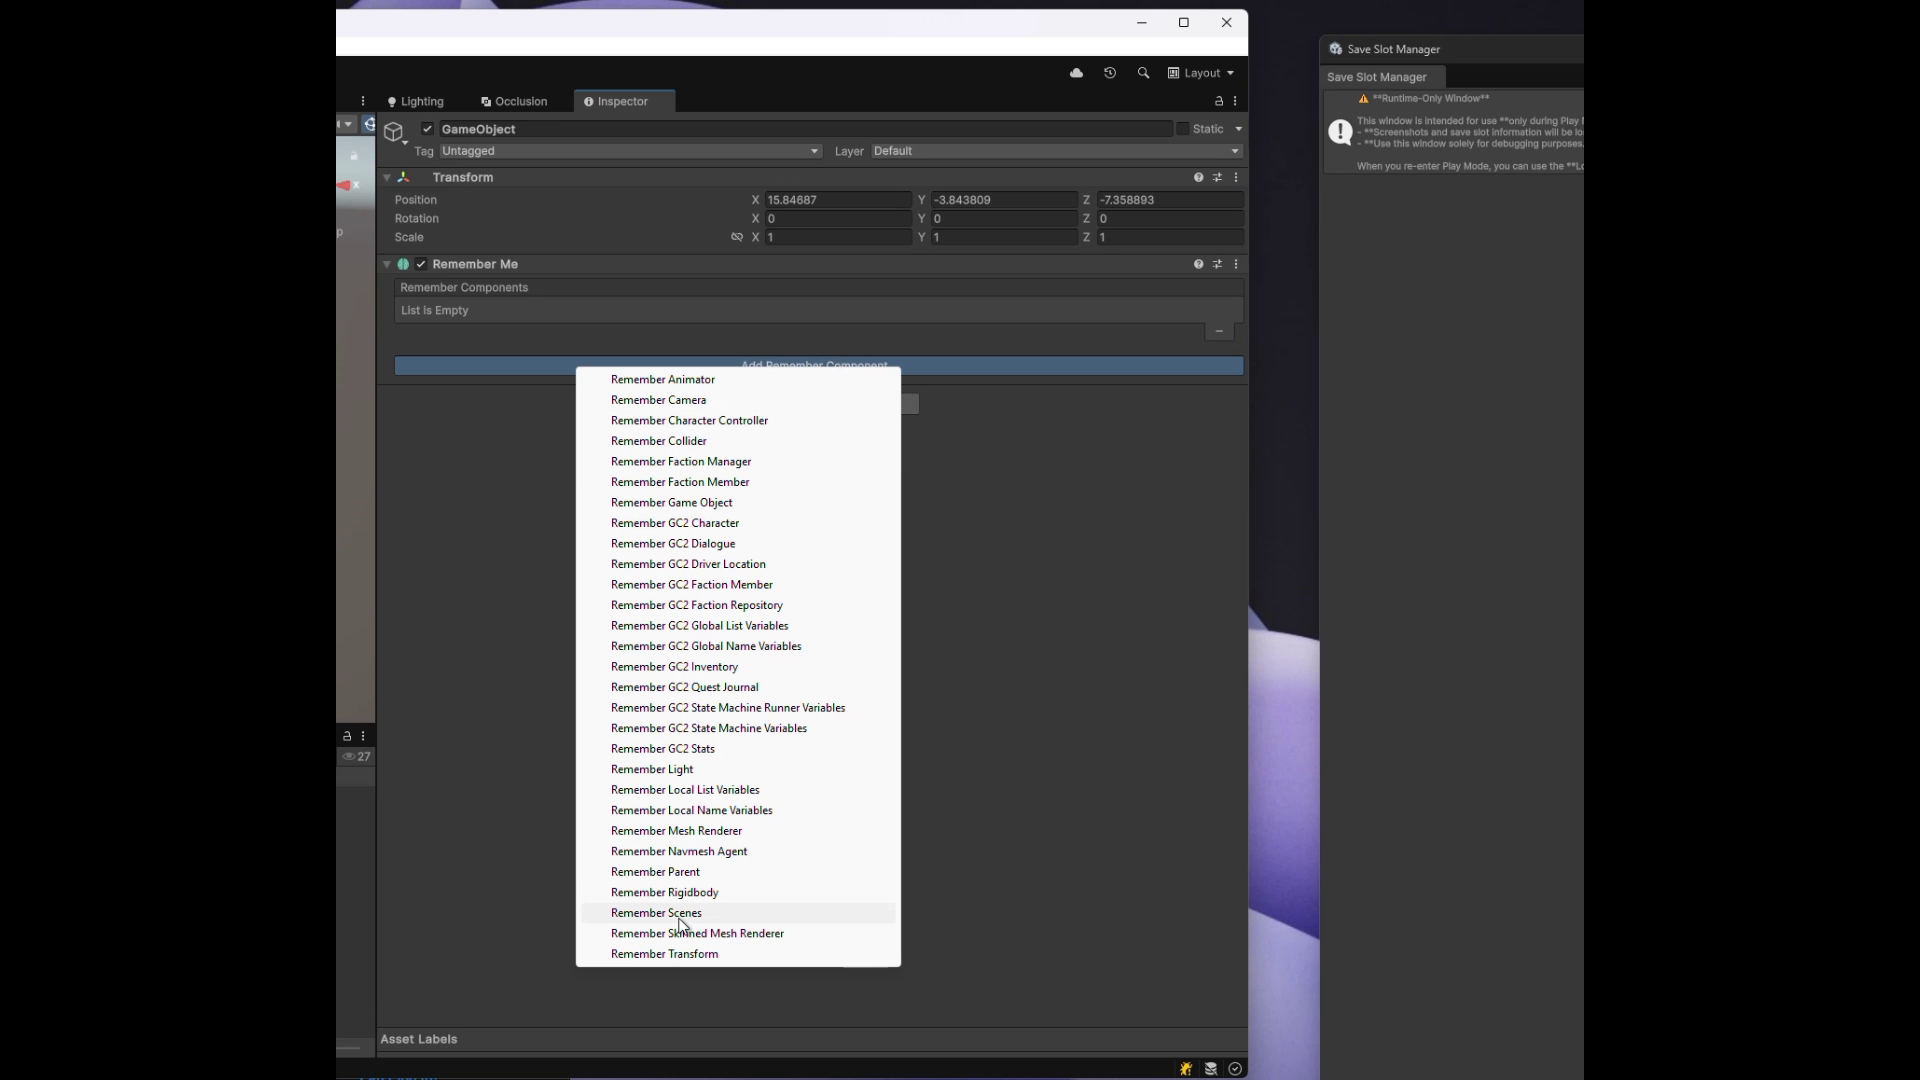The width and height of the screenshot is (1920, 1080).
Task: Collapse the Transform component foldout
Action: tap(387, 177)
